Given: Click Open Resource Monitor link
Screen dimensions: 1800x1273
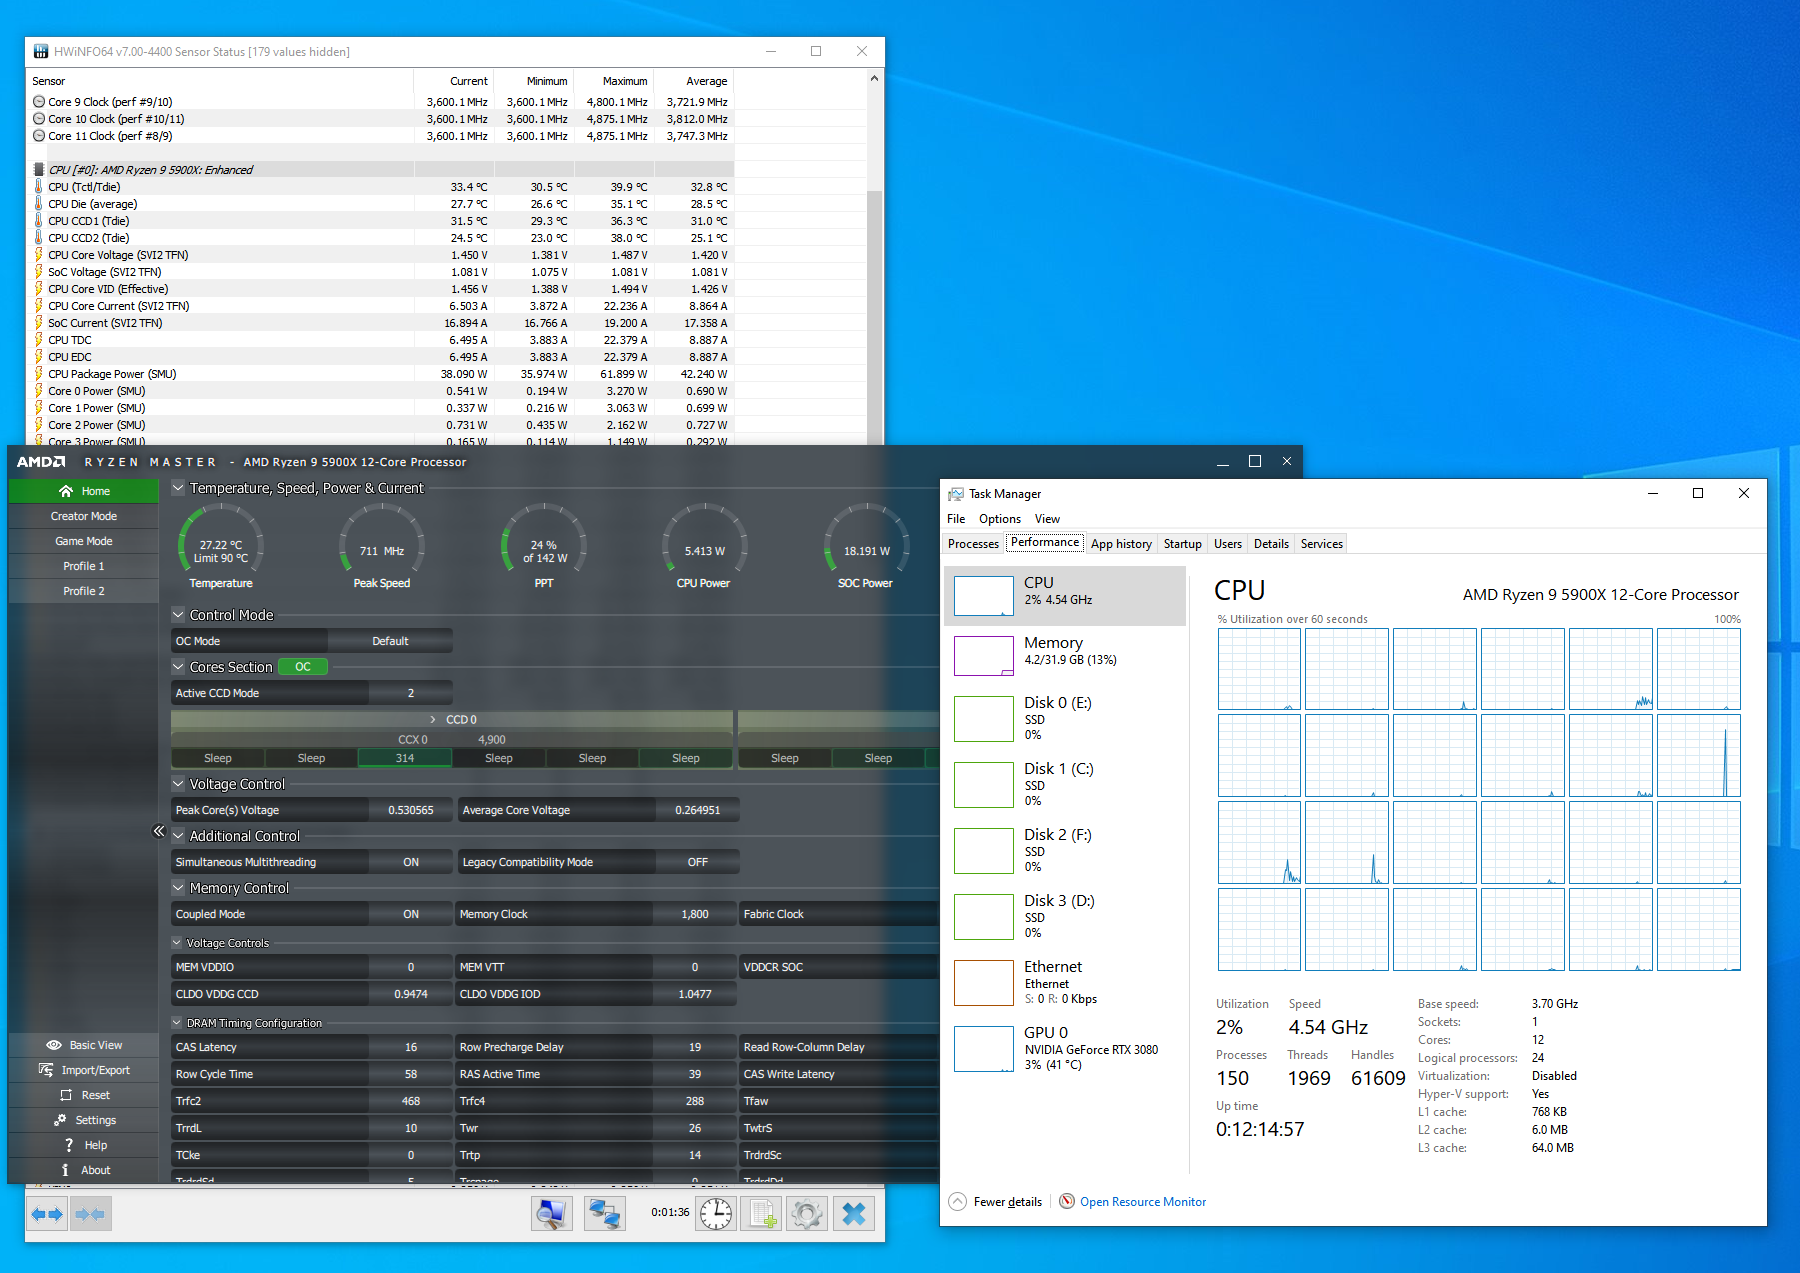Looking at the screenshot, I should (x=1143, y=1202).
